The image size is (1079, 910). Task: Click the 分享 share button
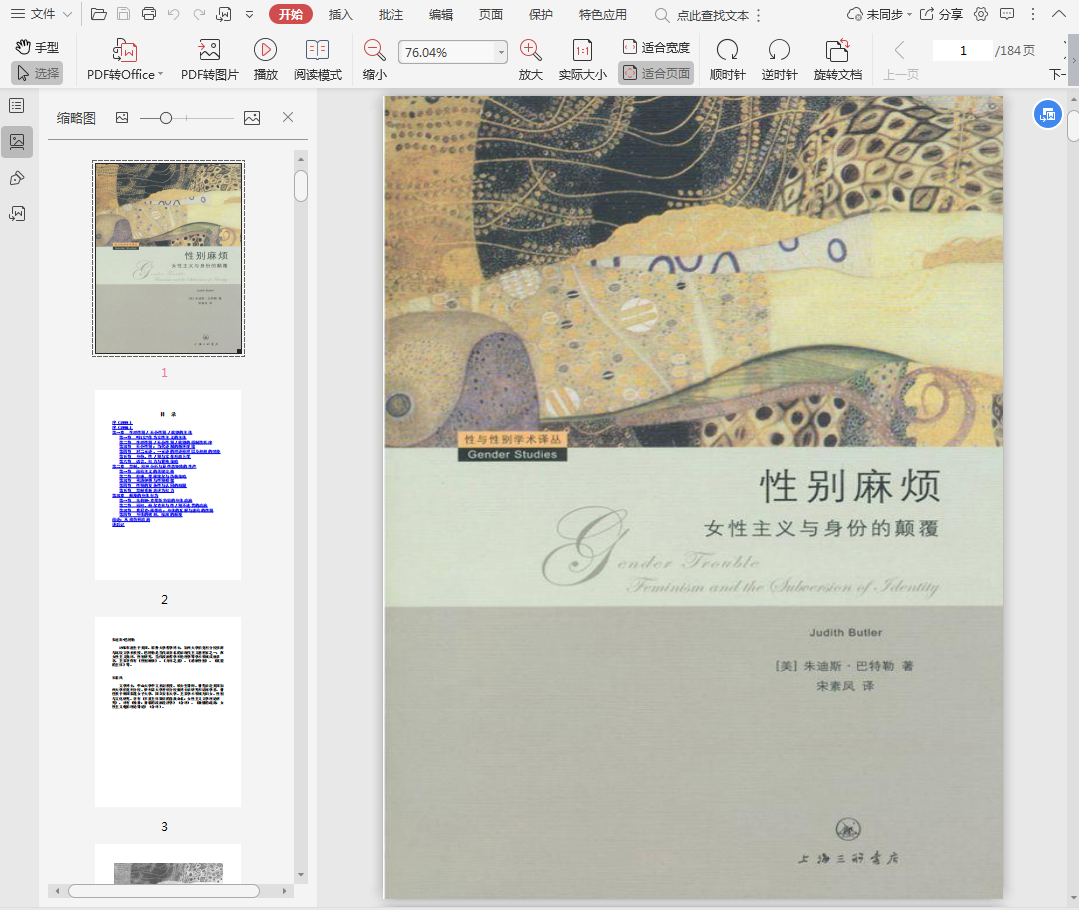tap(941, 14)
